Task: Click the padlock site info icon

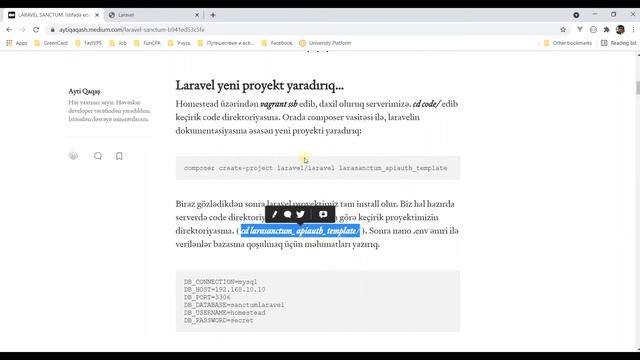Action: tap(52, 30)
